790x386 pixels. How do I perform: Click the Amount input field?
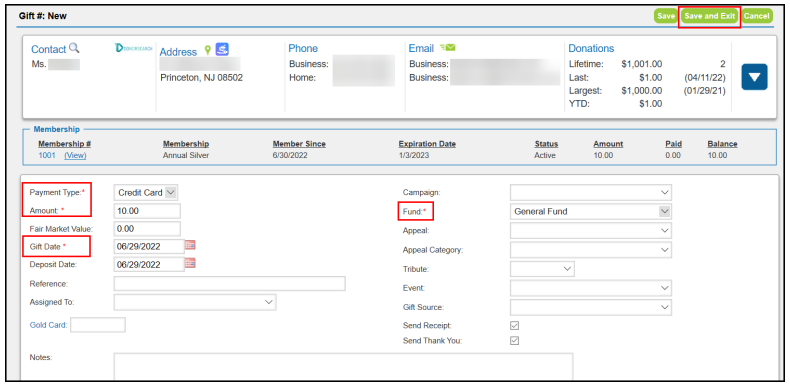[147, 211]
